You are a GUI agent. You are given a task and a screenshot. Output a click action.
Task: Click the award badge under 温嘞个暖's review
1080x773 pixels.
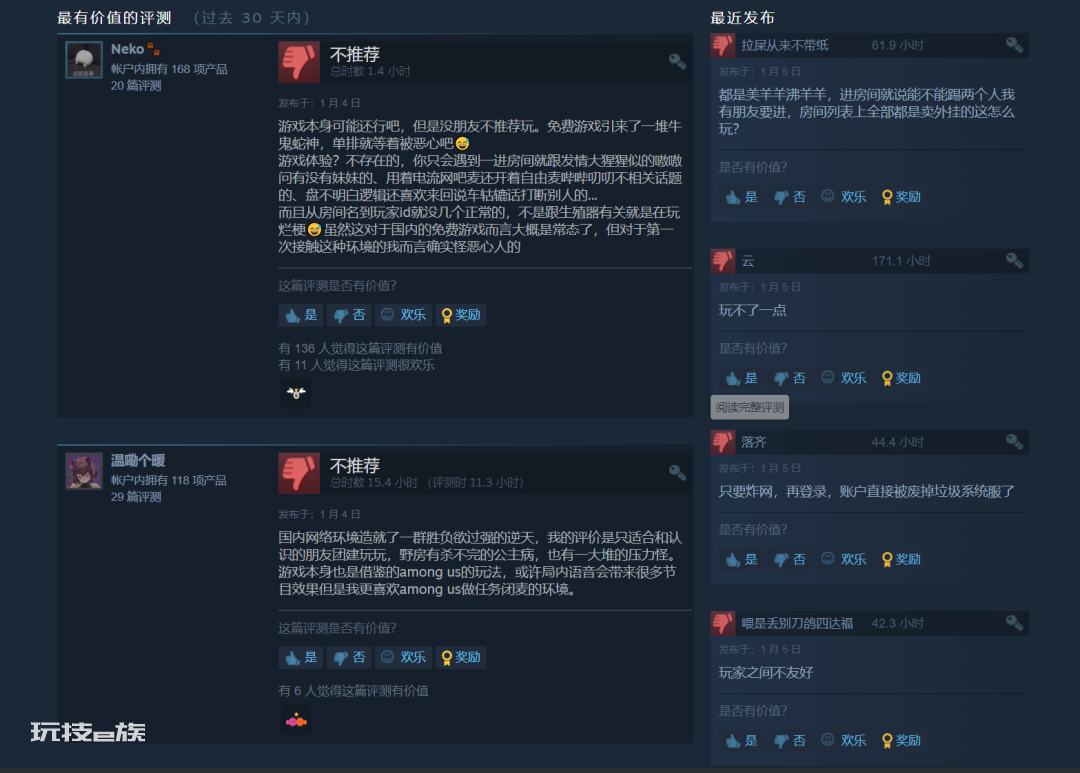point(296,721)
